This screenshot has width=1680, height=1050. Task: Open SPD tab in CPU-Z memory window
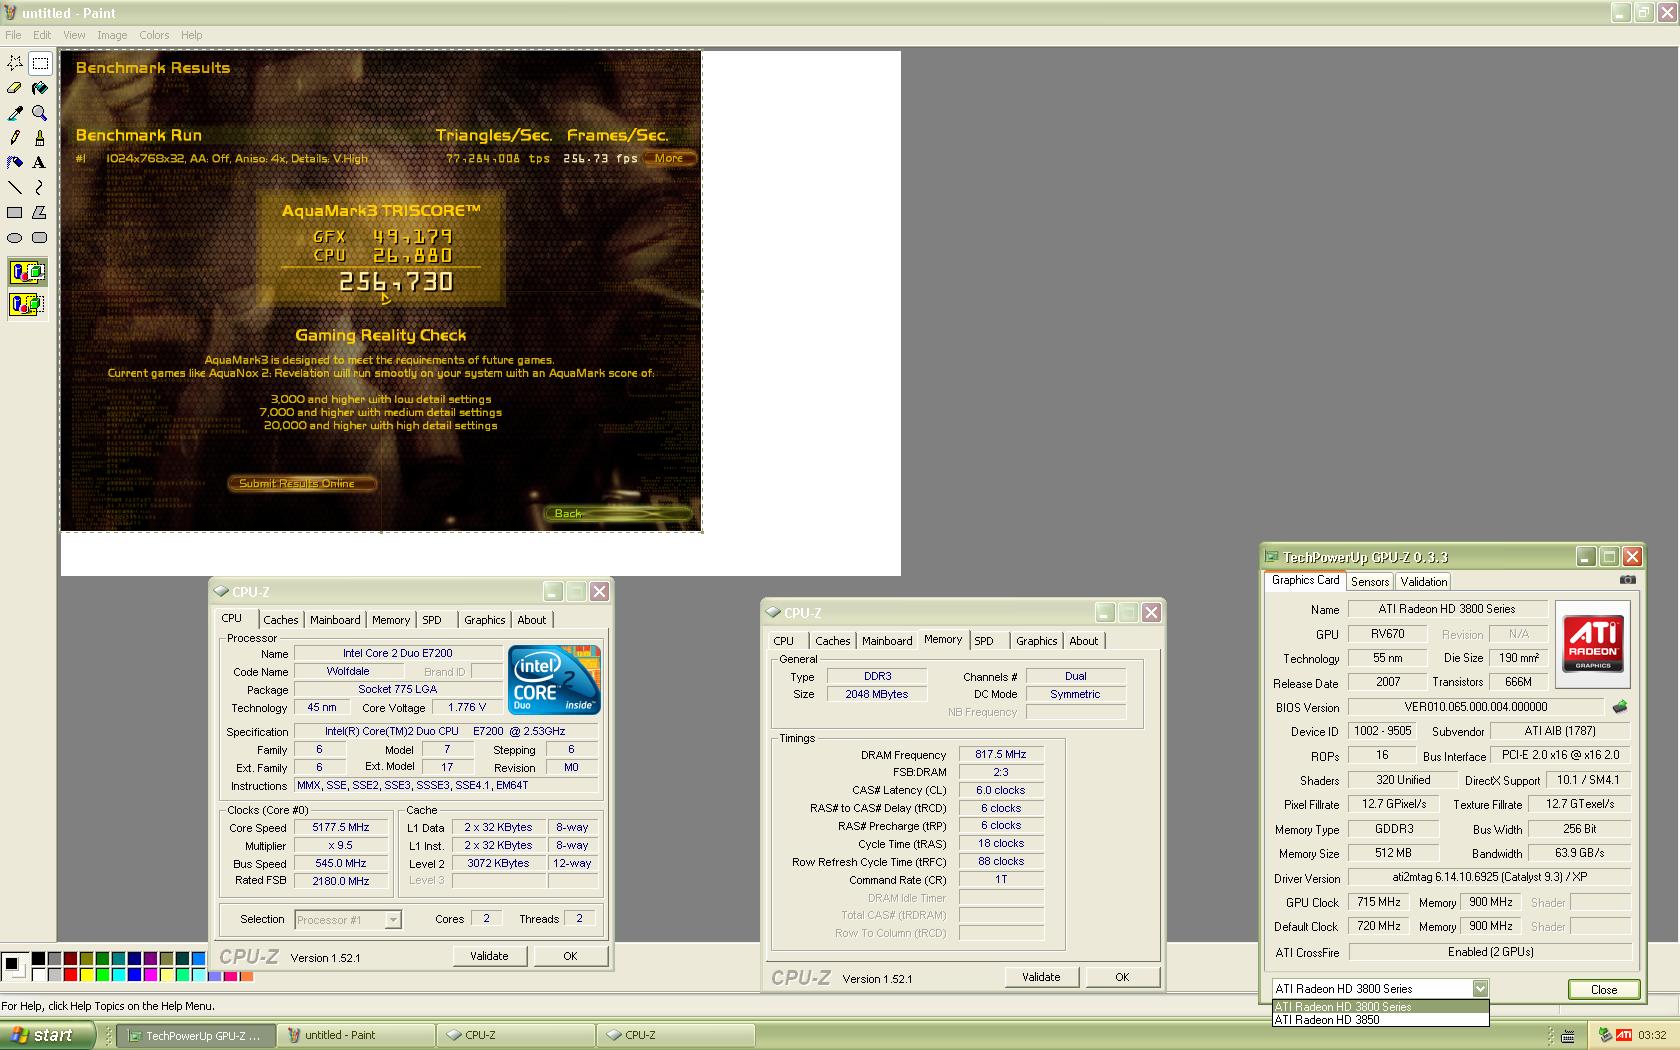[984, 641]
